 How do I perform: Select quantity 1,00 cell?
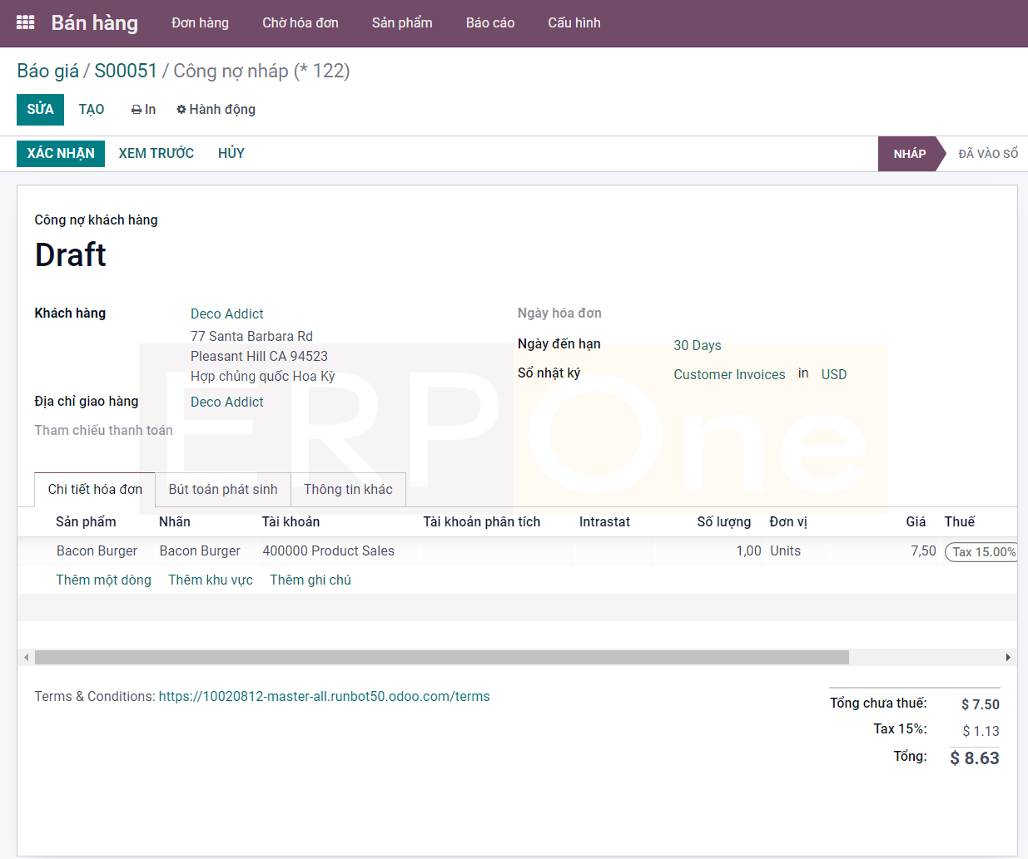point(749,551)
